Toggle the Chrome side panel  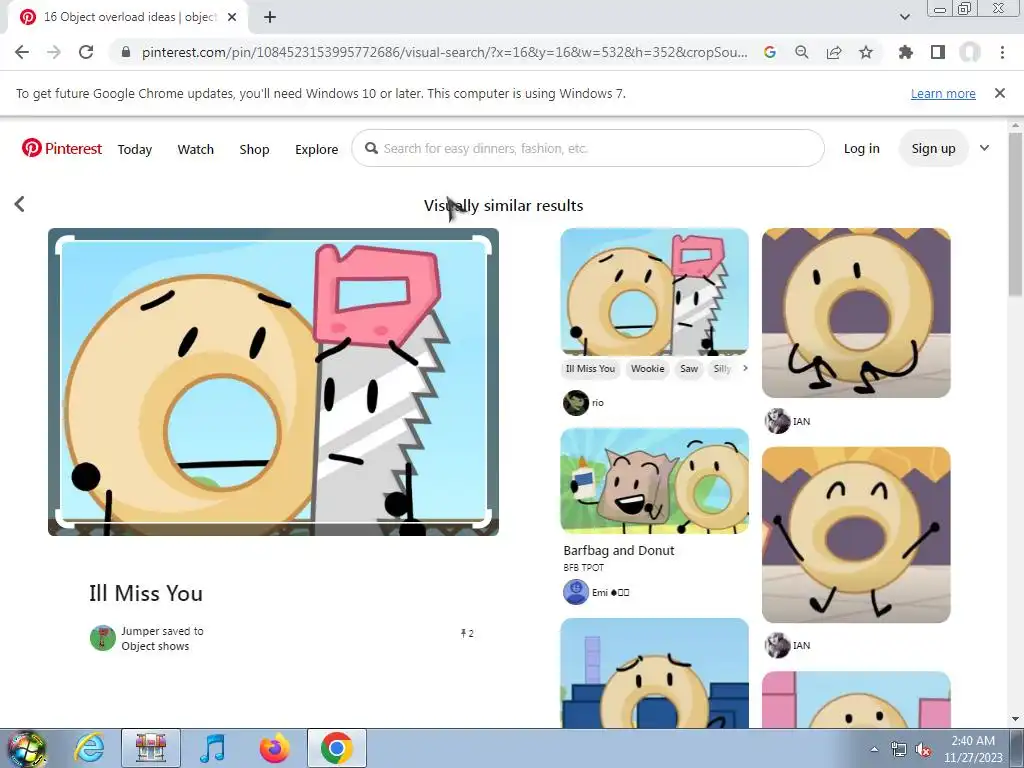pos(938,52)
